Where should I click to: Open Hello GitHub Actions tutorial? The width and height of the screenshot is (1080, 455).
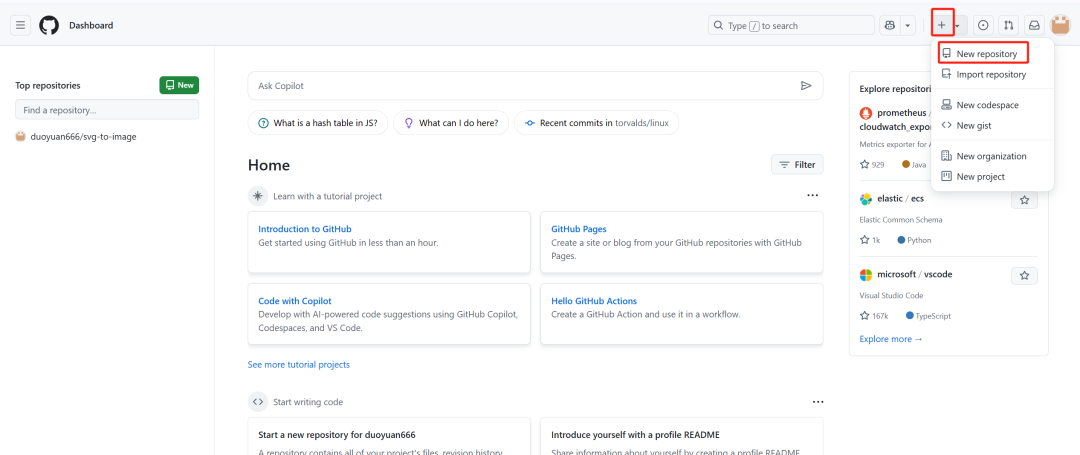[594, 301]
